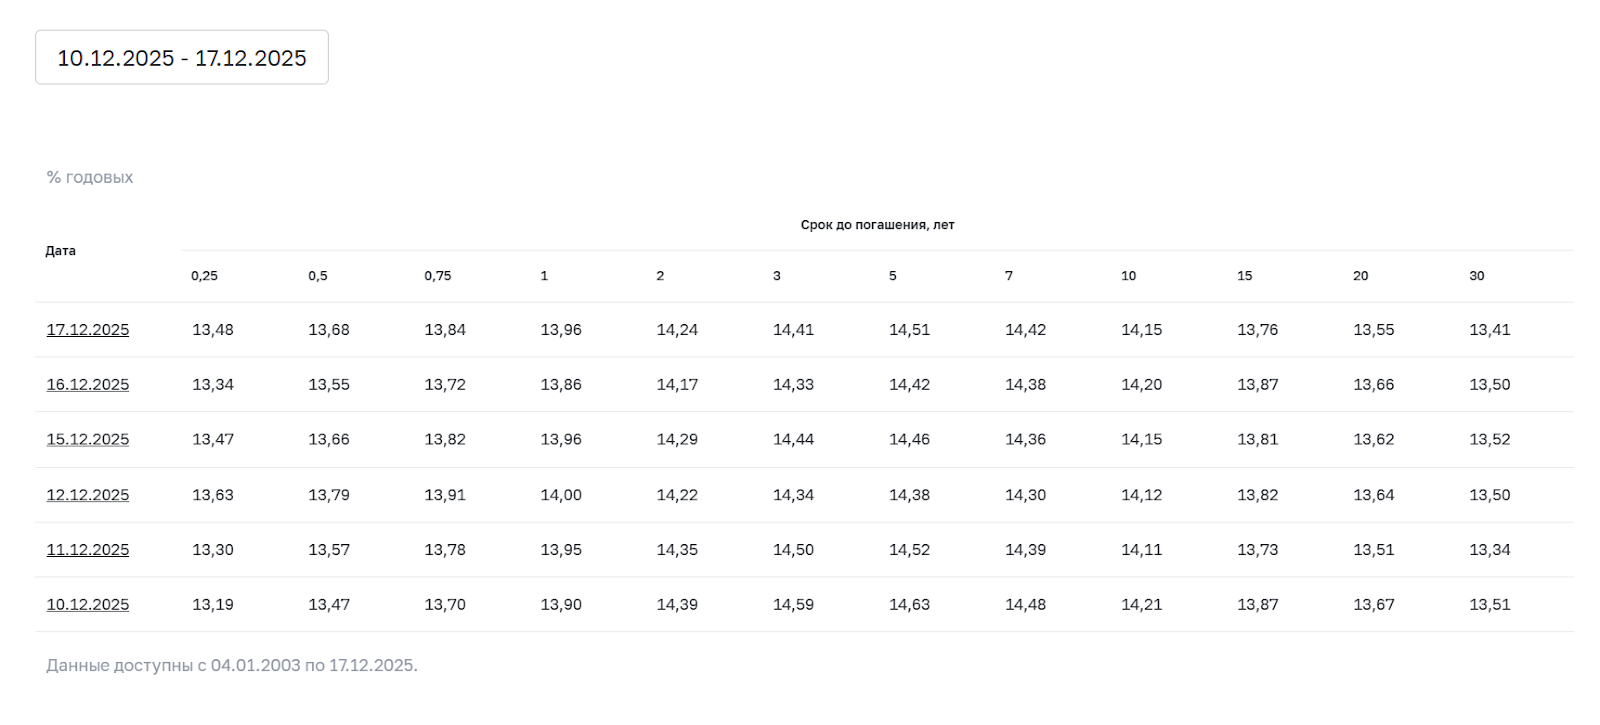The height and width of the screenshot is (725, 1600).
Task: Open the 15.12.2025 date link
Action: [88, 440]
